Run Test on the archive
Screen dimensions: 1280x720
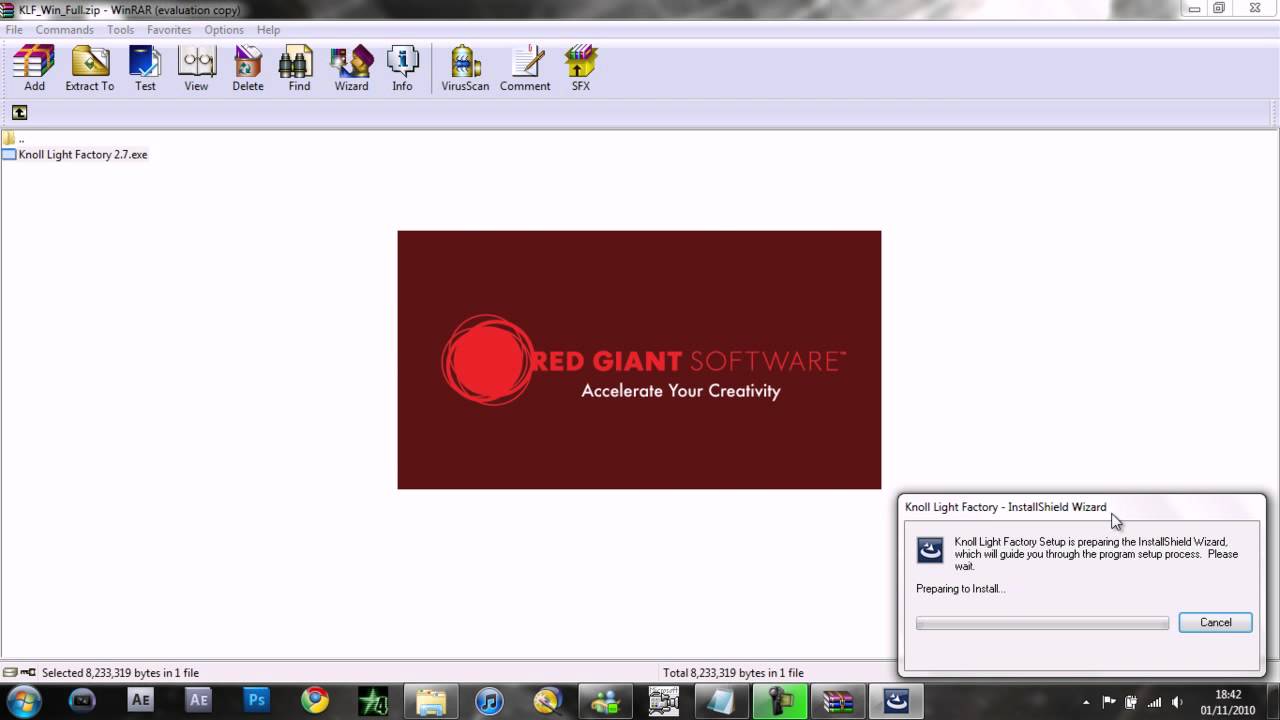(x=145, y=68)
